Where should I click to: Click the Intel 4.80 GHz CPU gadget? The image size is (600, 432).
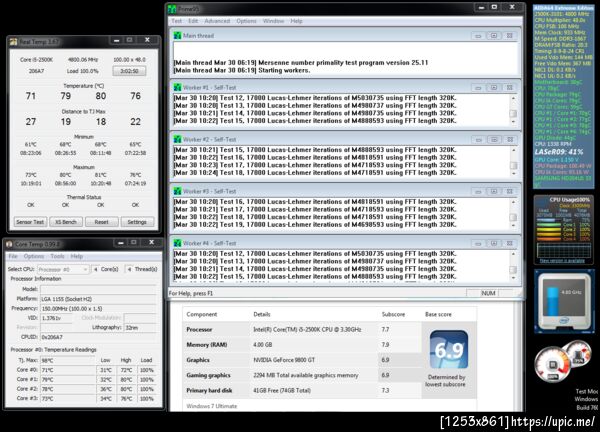tap(563, 302)
